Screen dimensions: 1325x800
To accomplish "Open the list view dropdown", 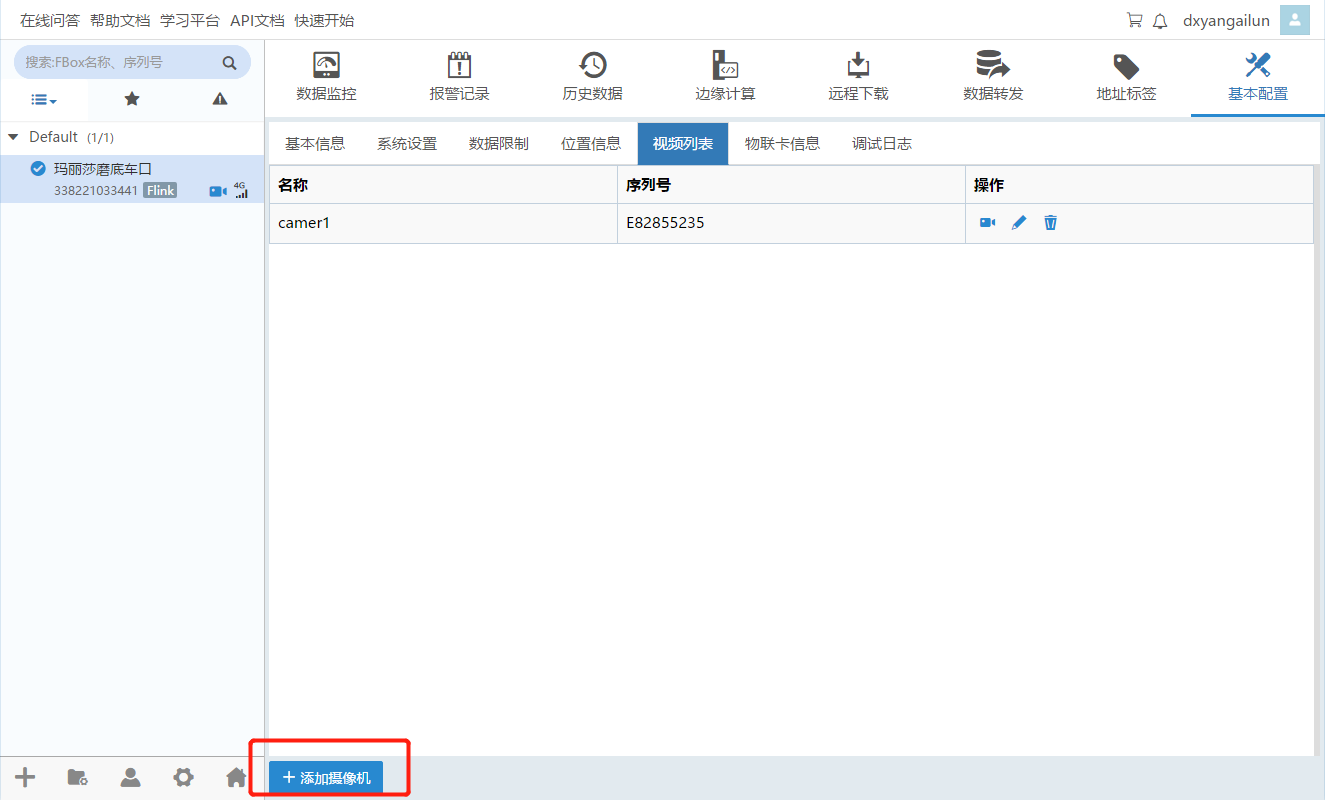I will click(x=44, y=99).
